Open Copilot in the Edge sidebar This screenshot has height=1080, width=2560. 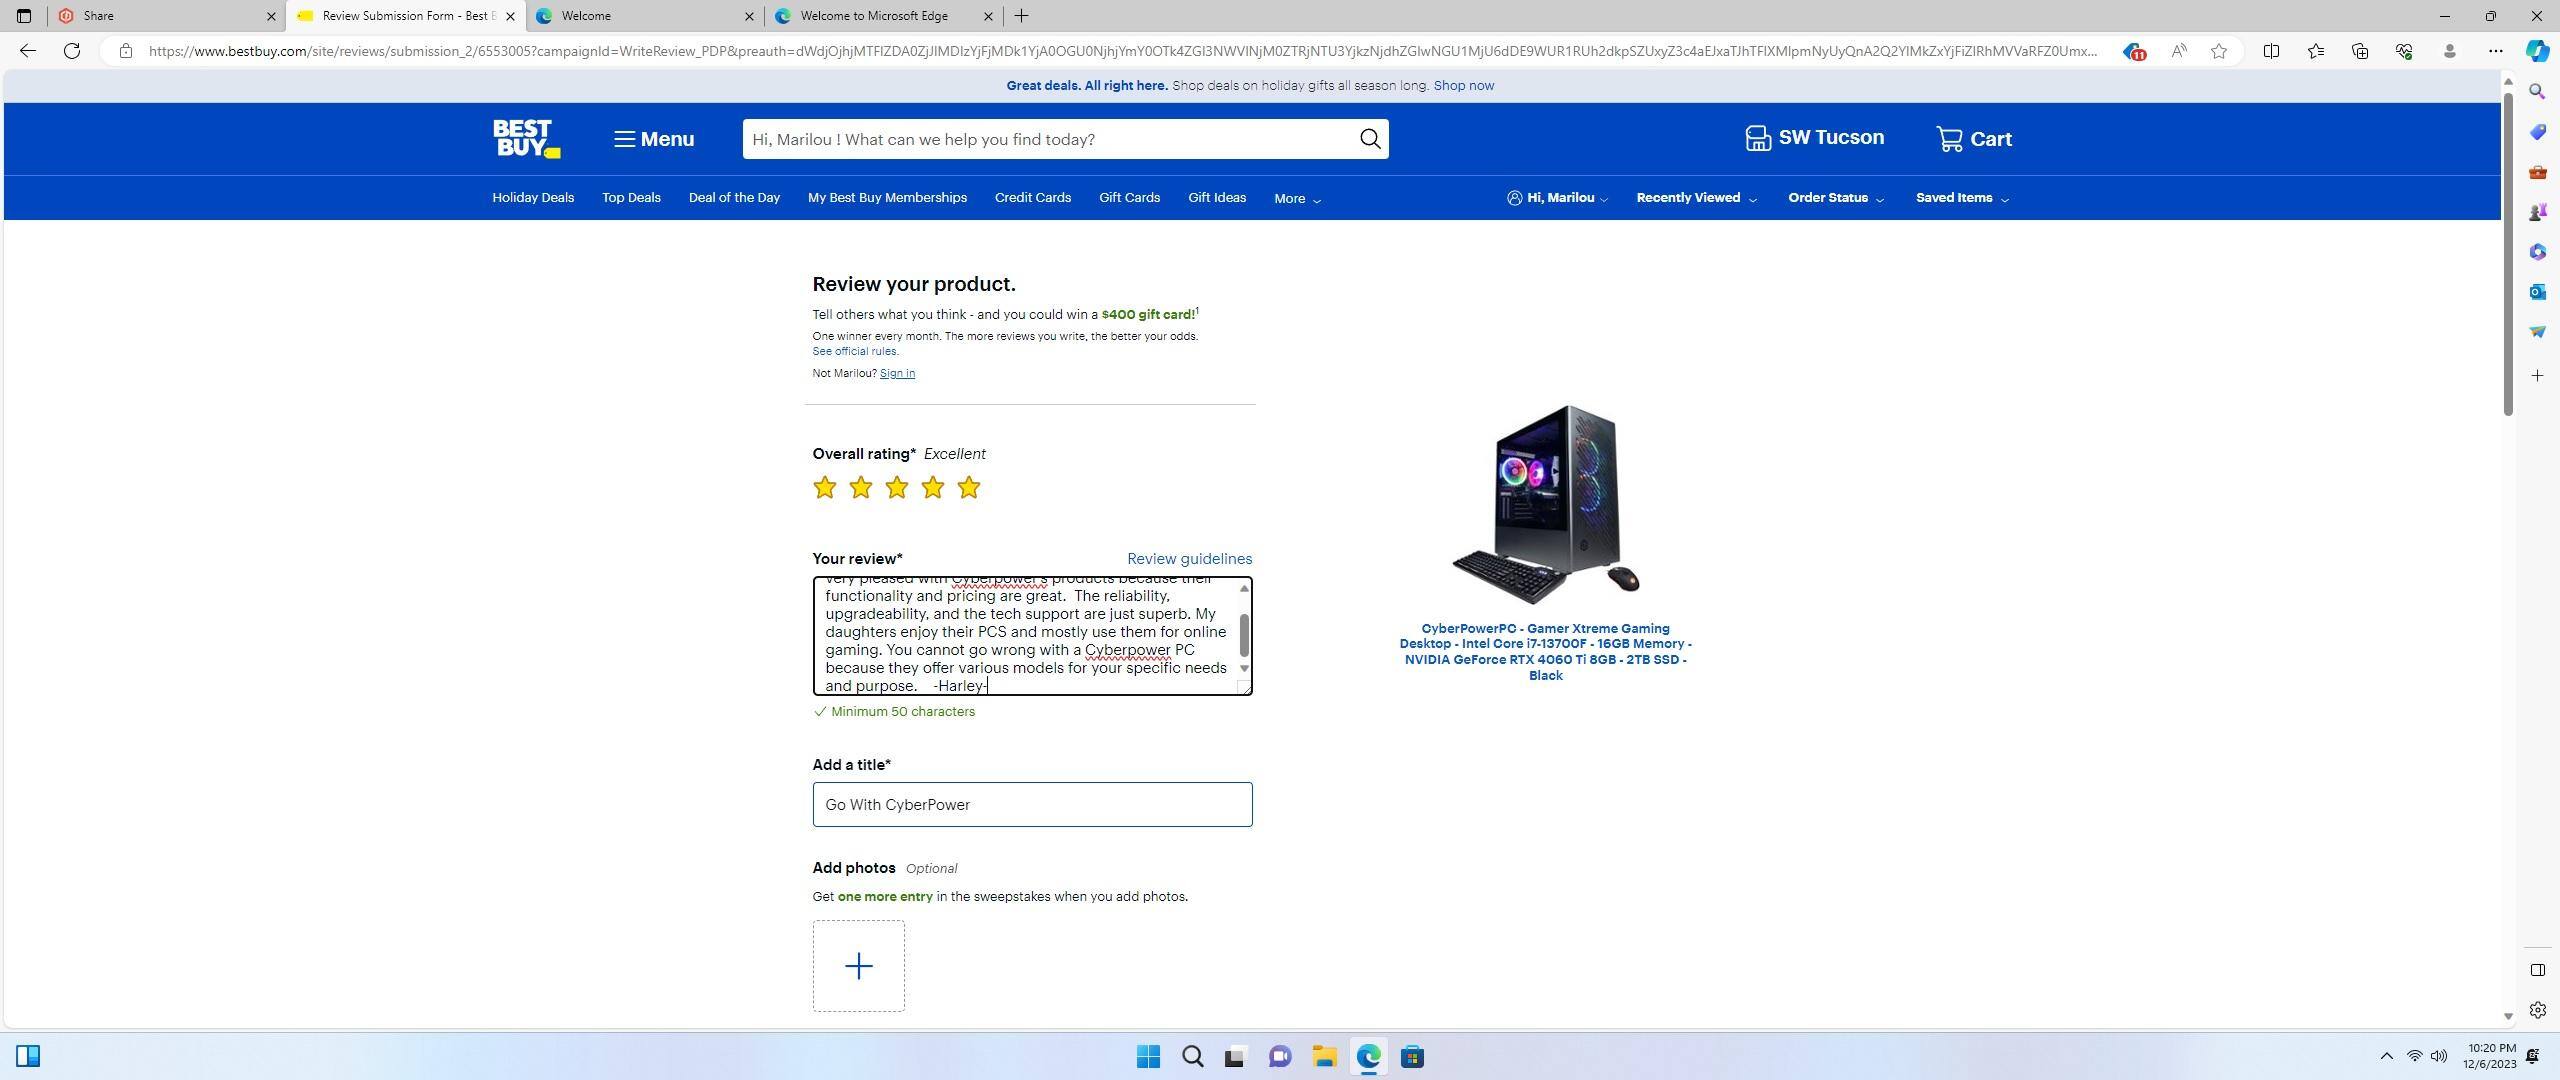tap(2537, 51)
